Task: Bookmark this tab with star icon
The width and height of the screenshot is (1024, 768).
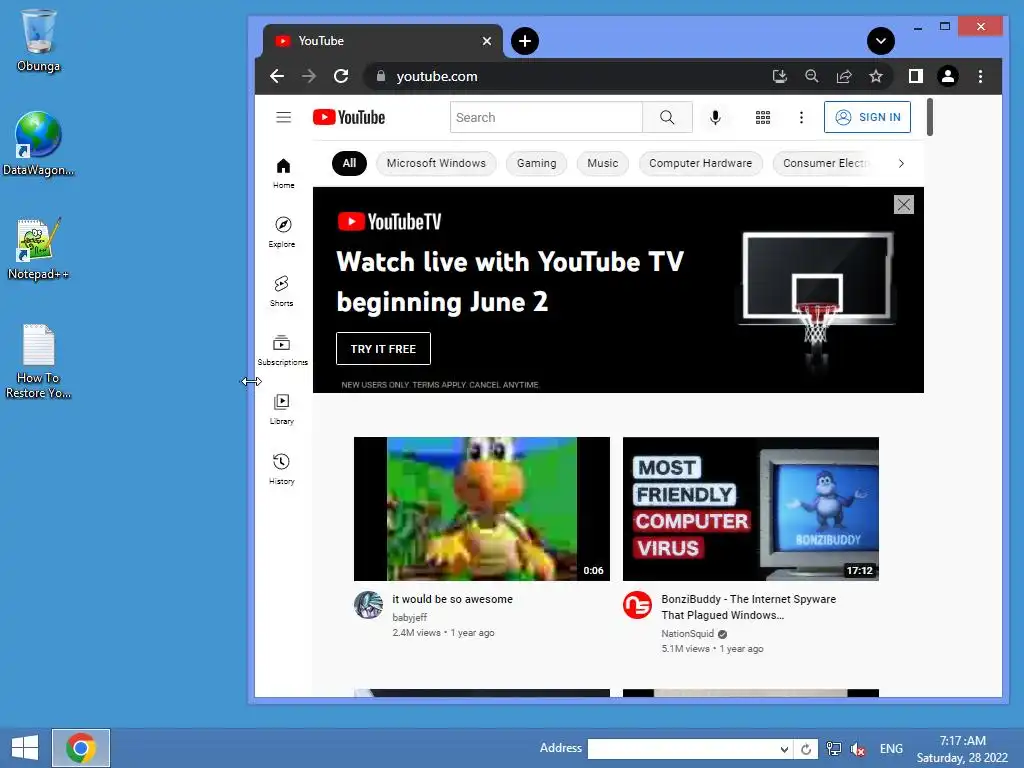Action: click(x=876, y=76)
